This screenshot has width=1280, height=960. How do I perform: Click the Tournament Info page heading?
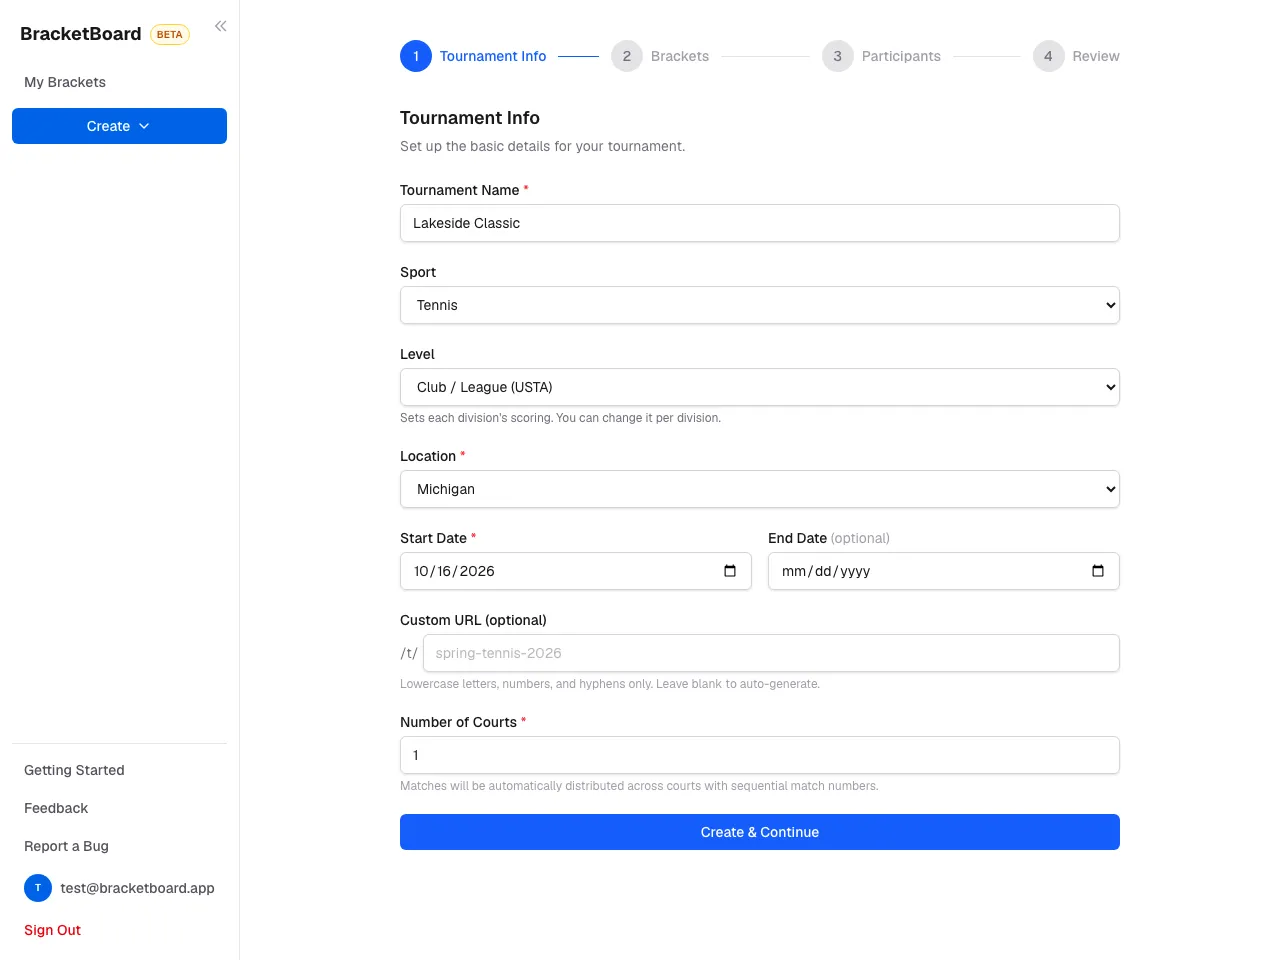(470, 118)
